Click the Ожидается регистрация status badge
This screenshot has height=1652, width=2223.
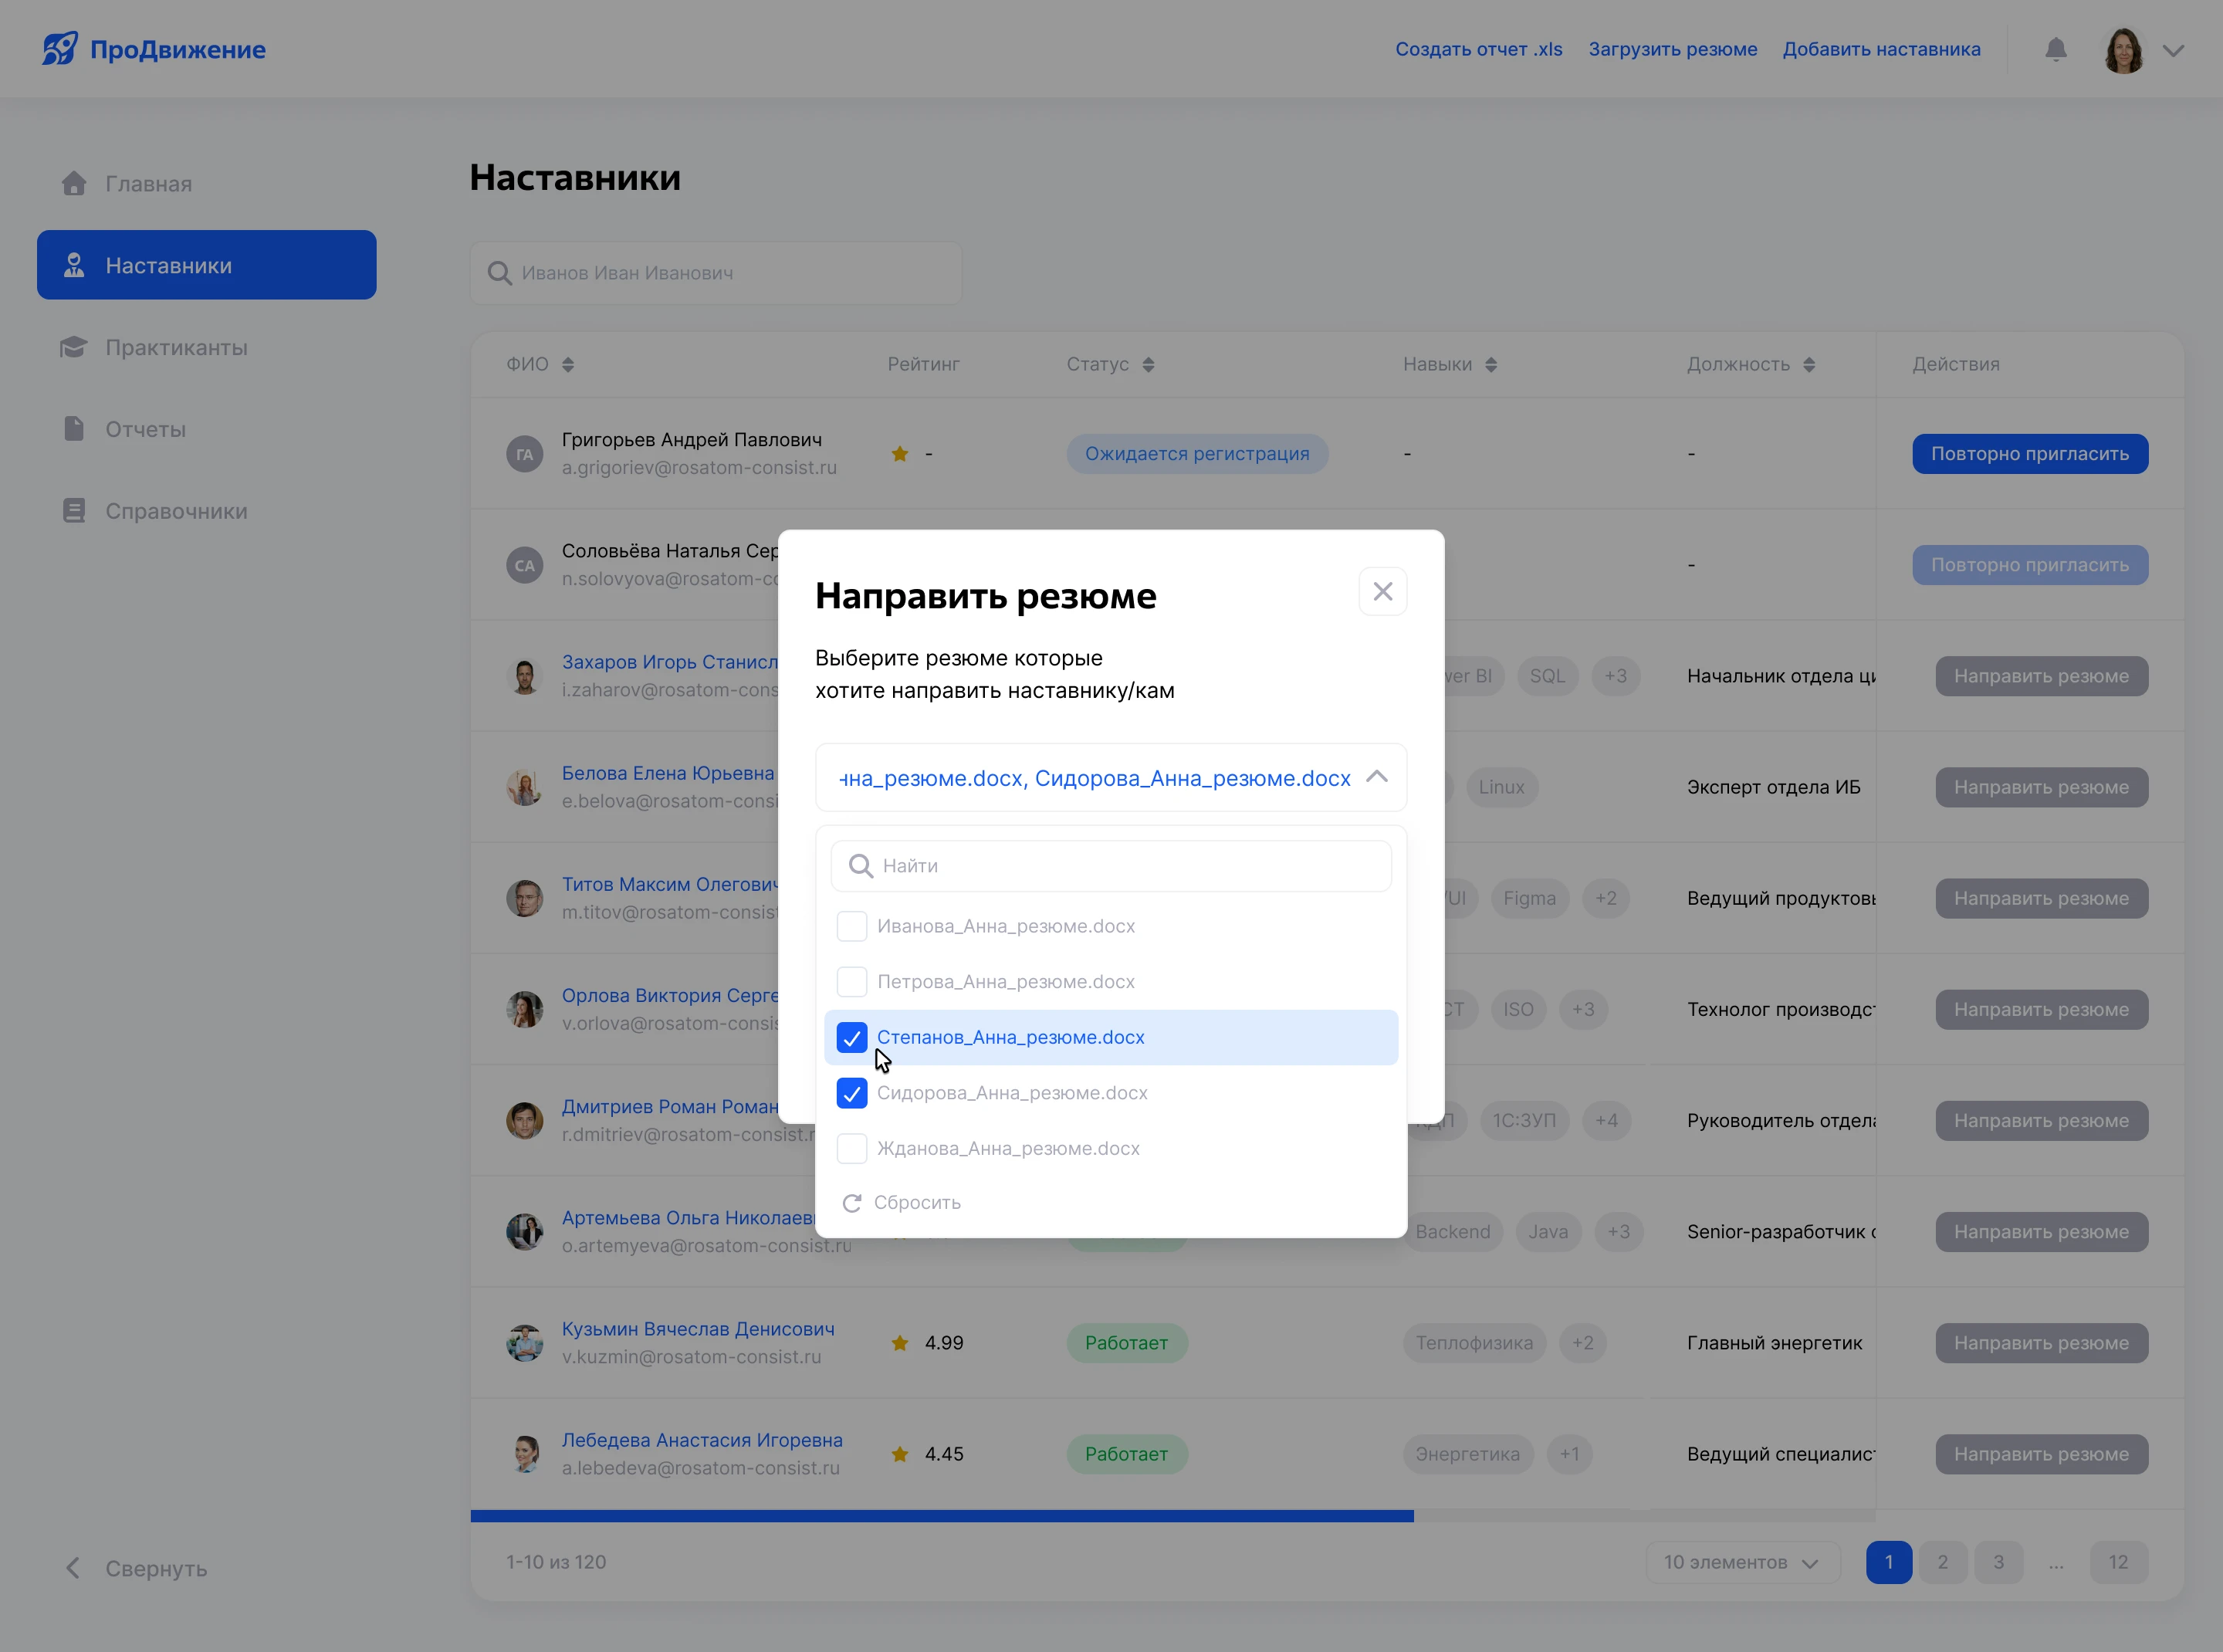pos(1197,454)
